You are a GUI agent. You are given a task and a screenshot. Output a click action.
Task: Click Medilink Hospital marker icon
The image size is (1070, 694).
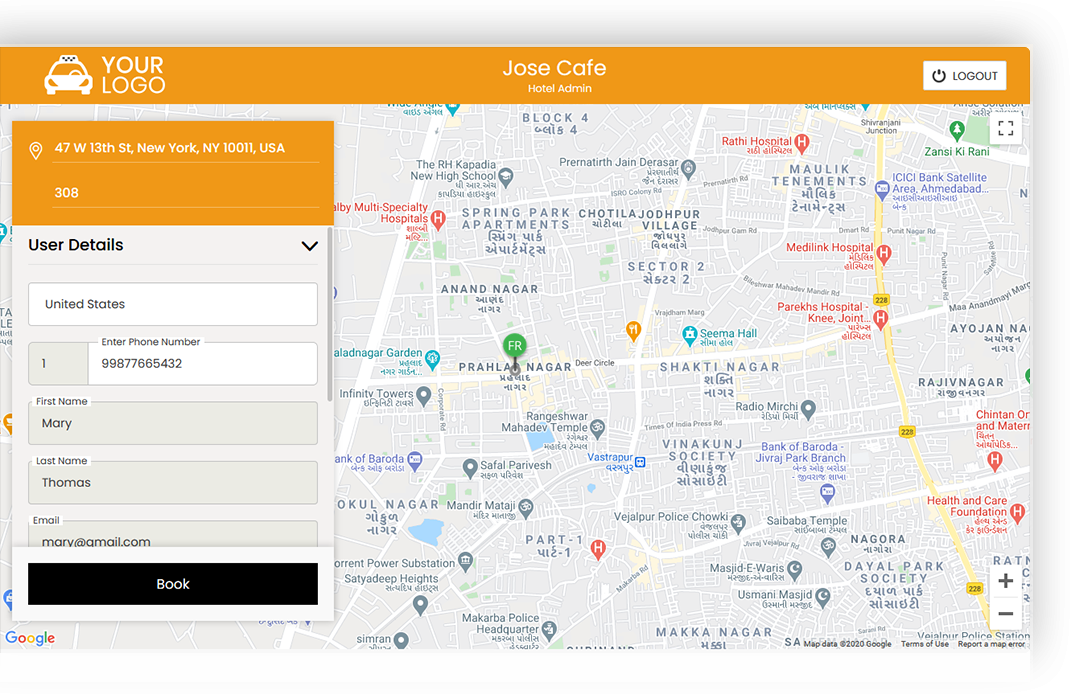point(884,254)
